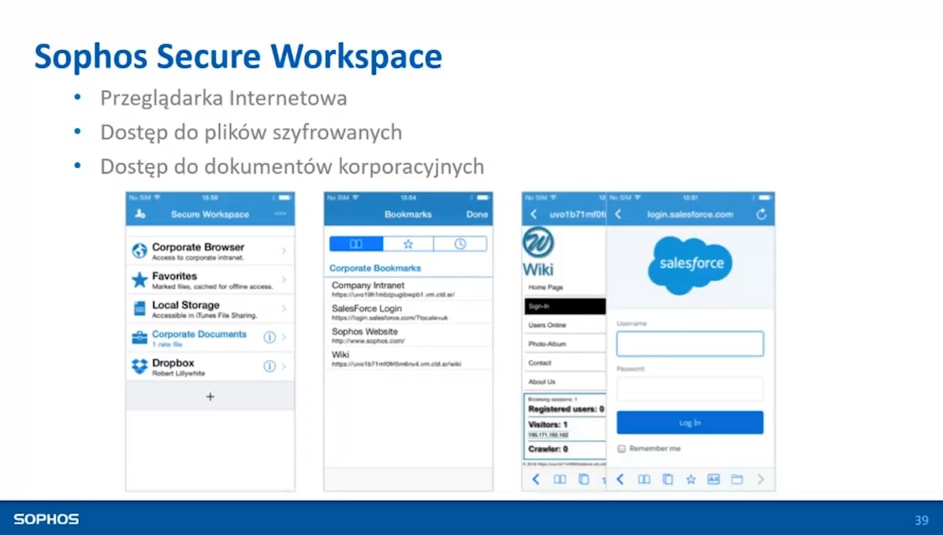Expand the Favorites row chevron
The image size is (943, 535).
(284, 280)
